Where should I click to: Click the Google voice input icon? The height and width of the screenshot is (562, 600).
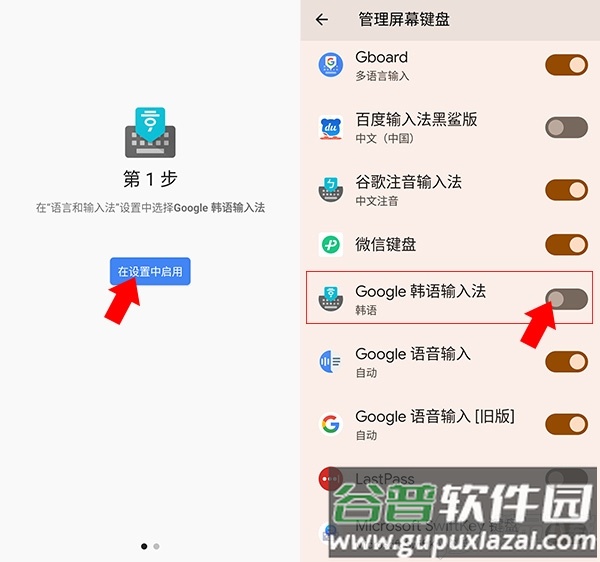coord(331,361)
